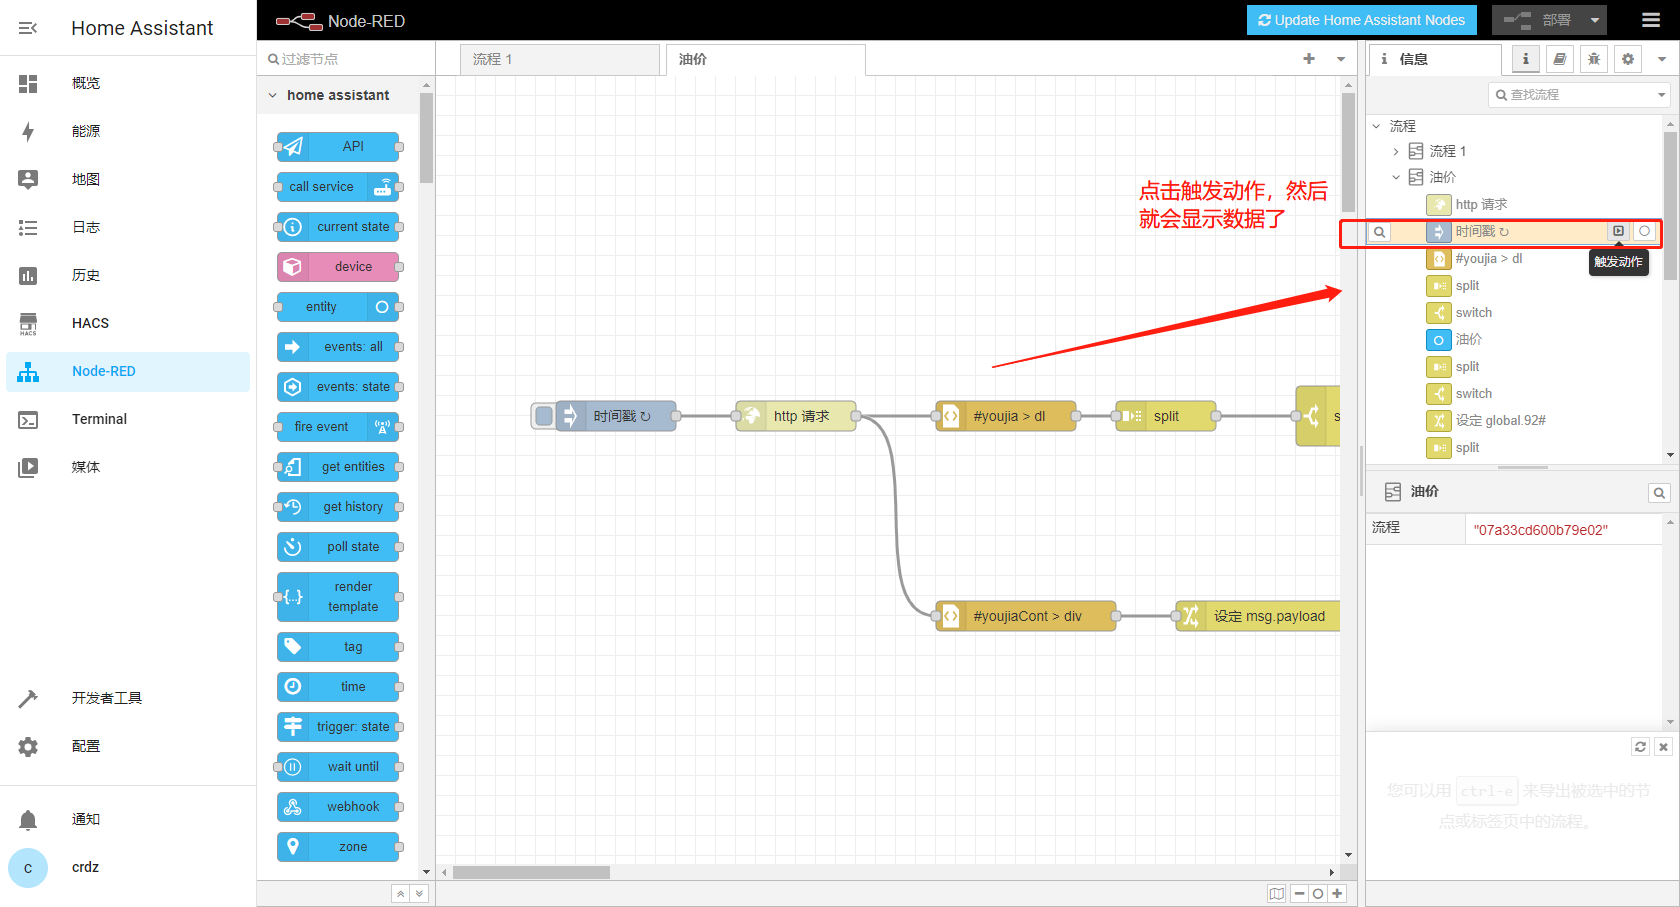Click the inject button on 时间戳 node

pos(543,416)
